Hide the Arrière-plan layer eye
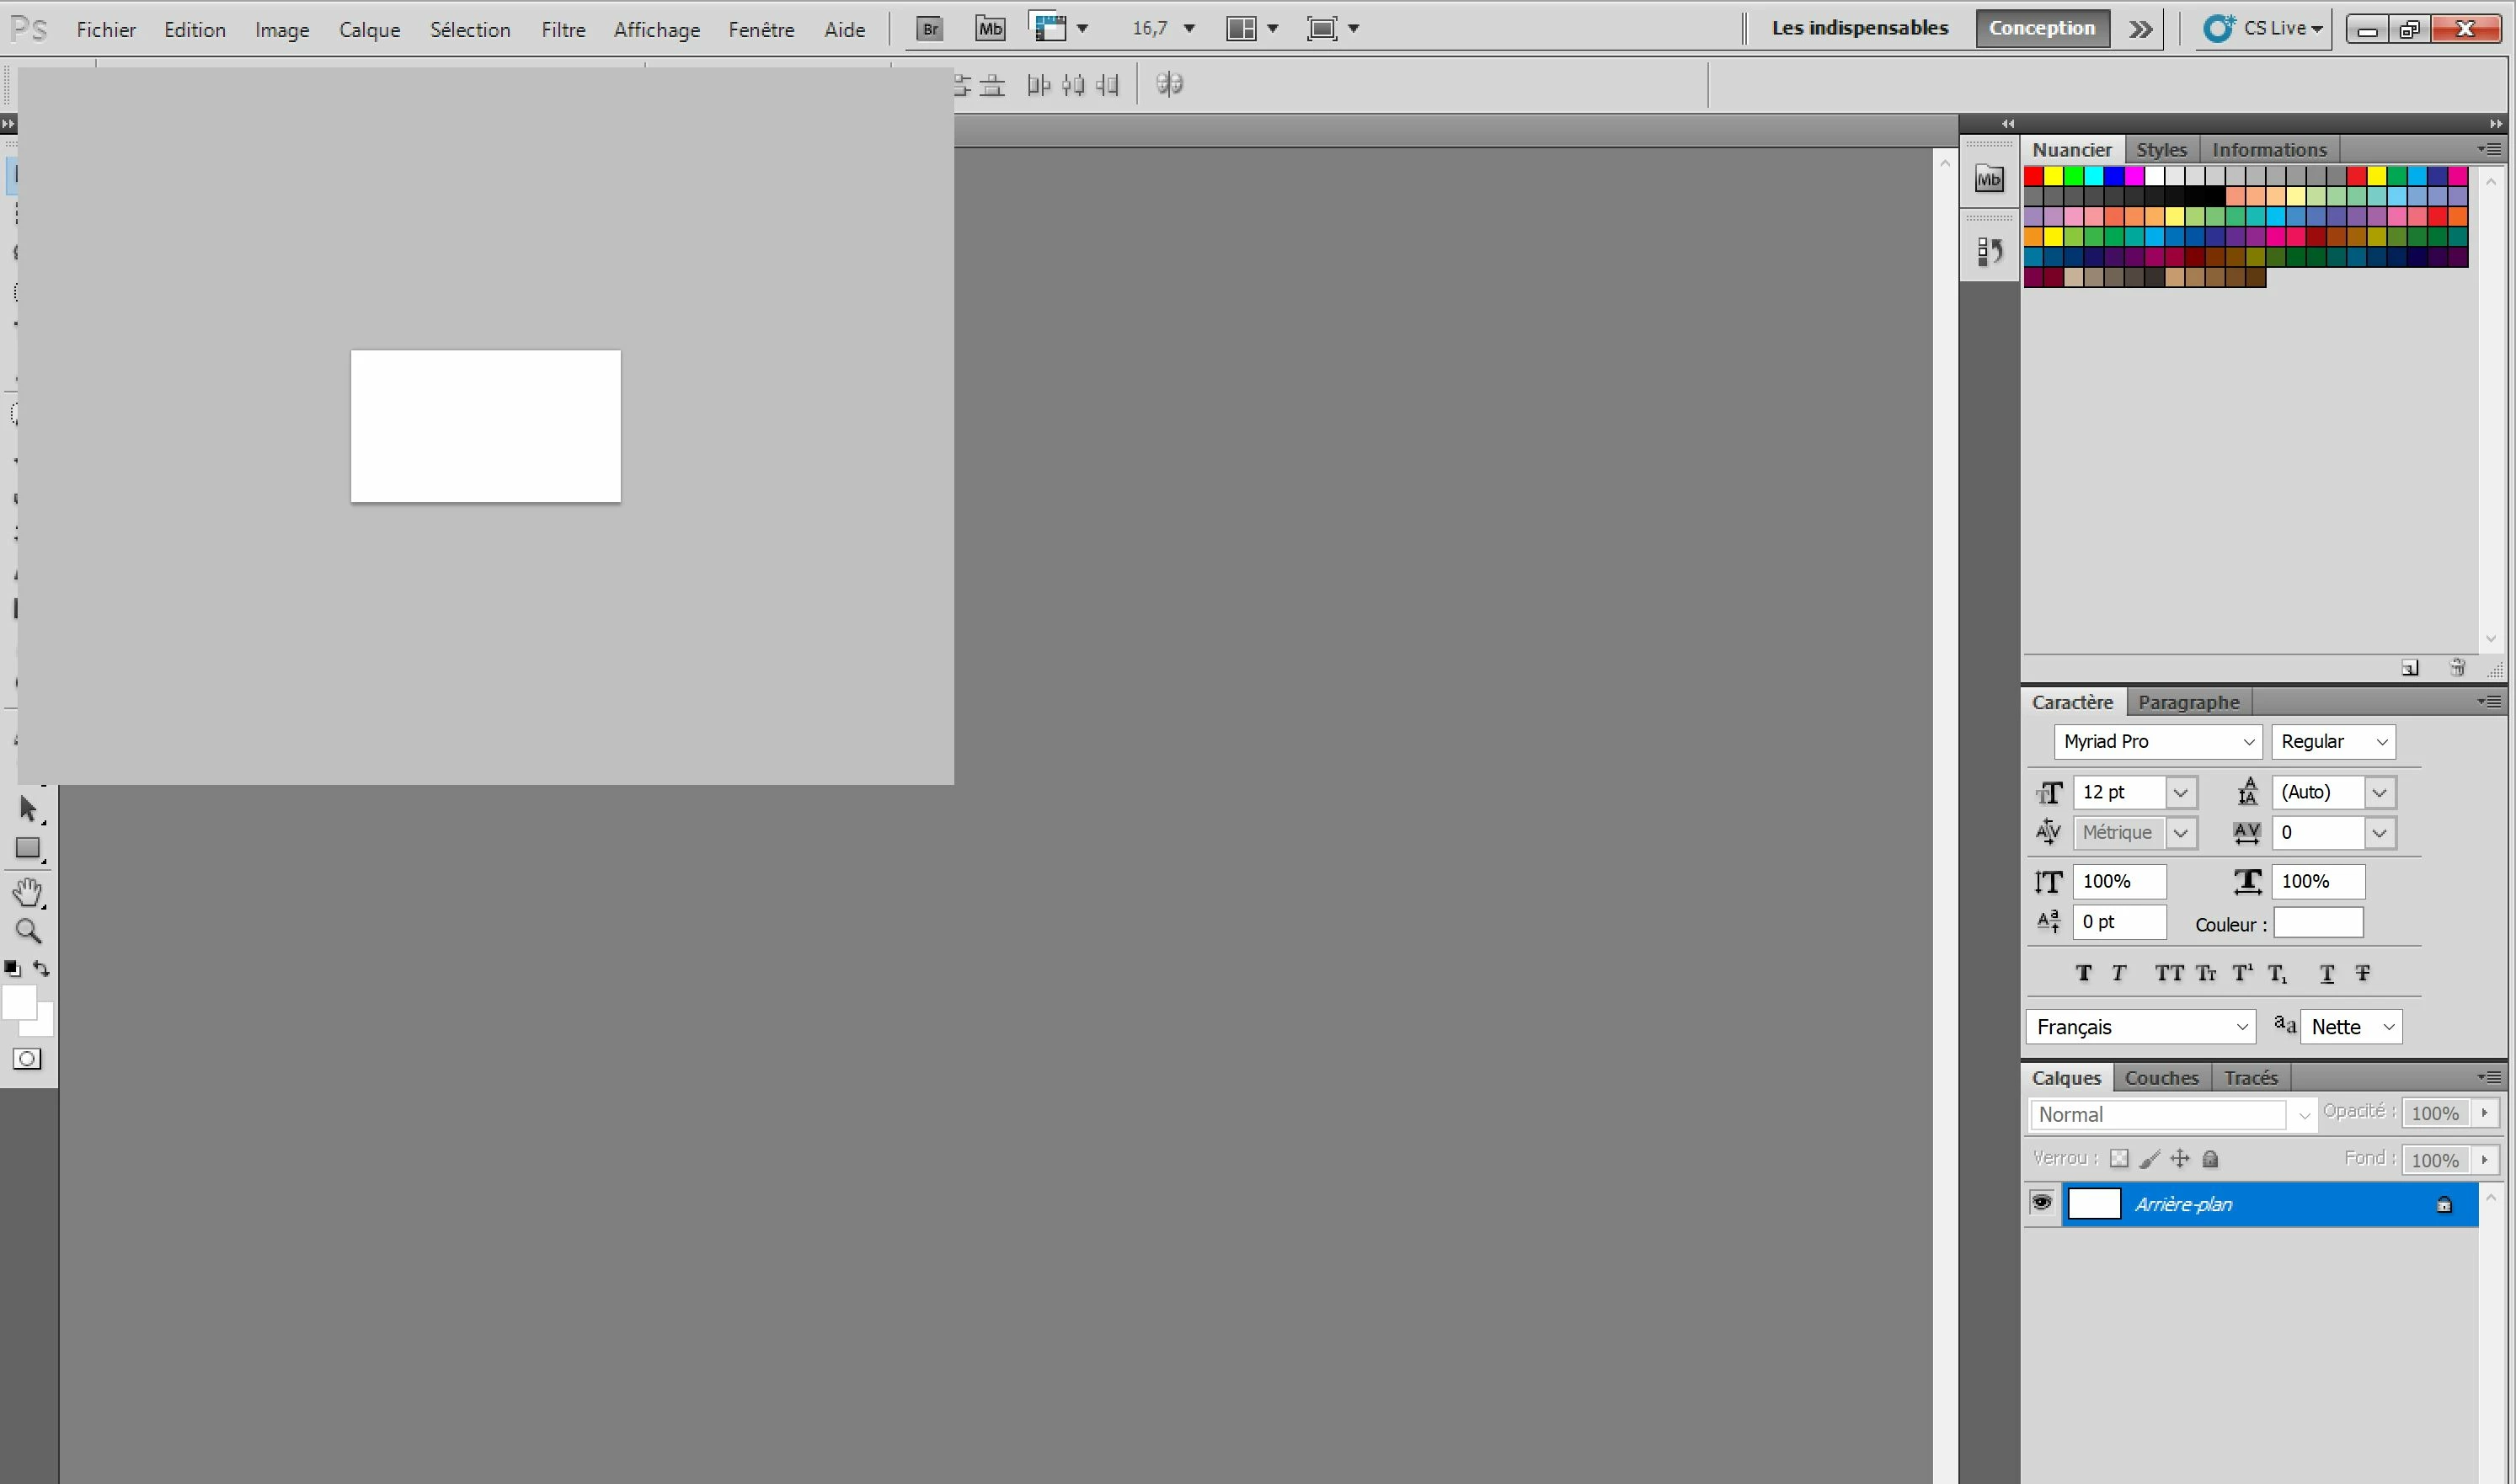The width and height of the screenshot is (2516, 1484). pos(2041,1203)
